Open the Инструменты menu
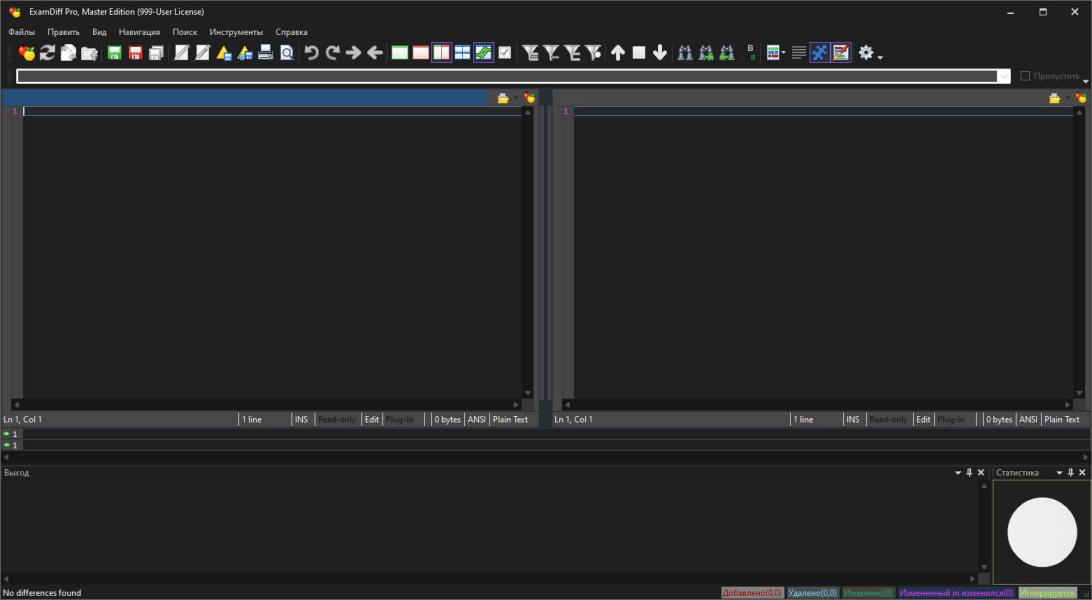The image size is (1092, 600). [236, 32]
